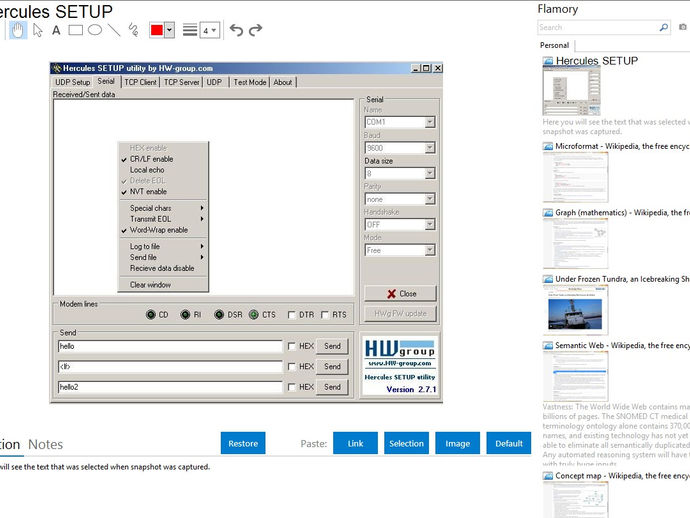Click the Flamory search magnifier icon
Viewport: 690px width, 518px height.
coord(664,27)
